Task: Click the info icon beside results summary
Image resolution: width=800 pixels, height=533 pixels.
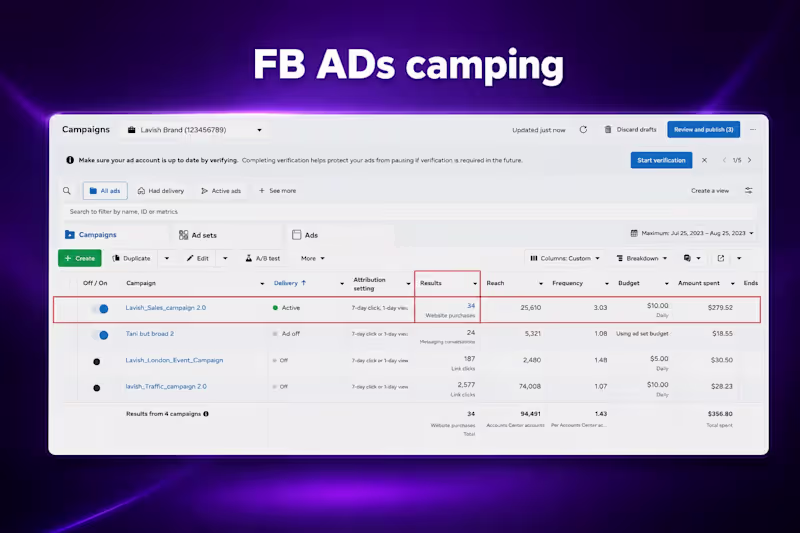Action: [206, 414]
